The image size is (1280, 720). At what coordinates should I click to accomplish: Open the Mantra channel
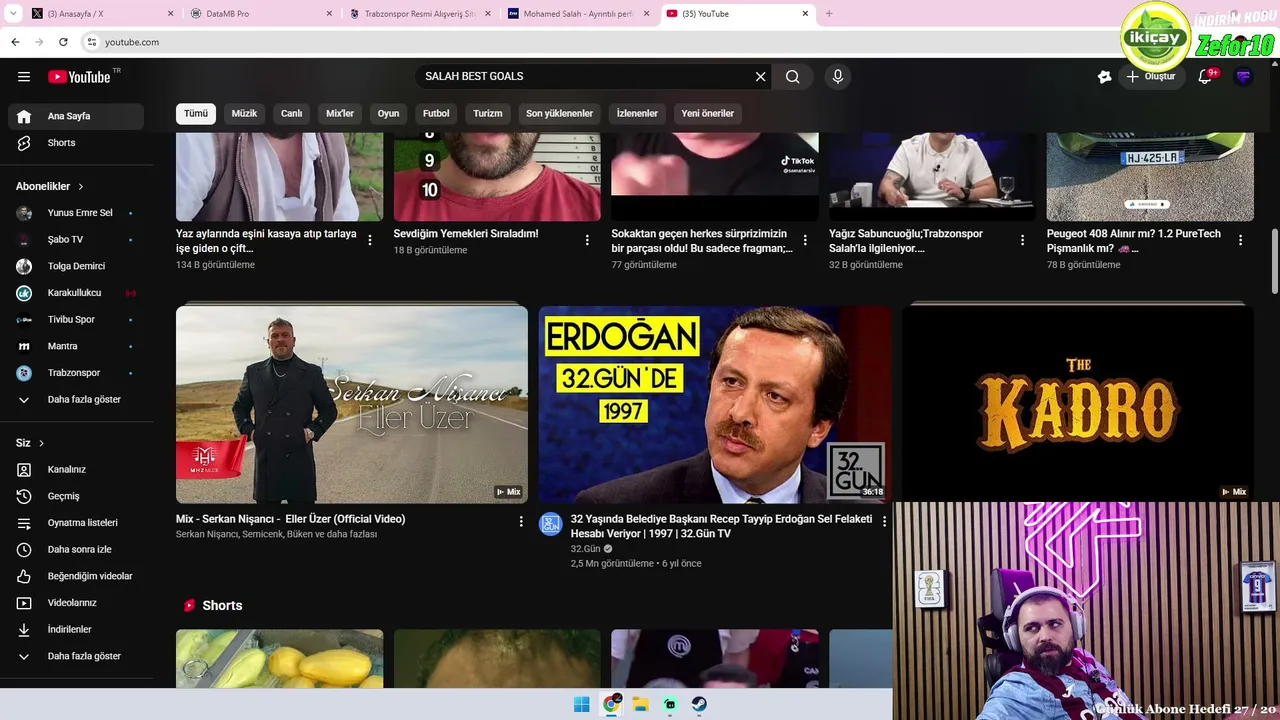76,346
